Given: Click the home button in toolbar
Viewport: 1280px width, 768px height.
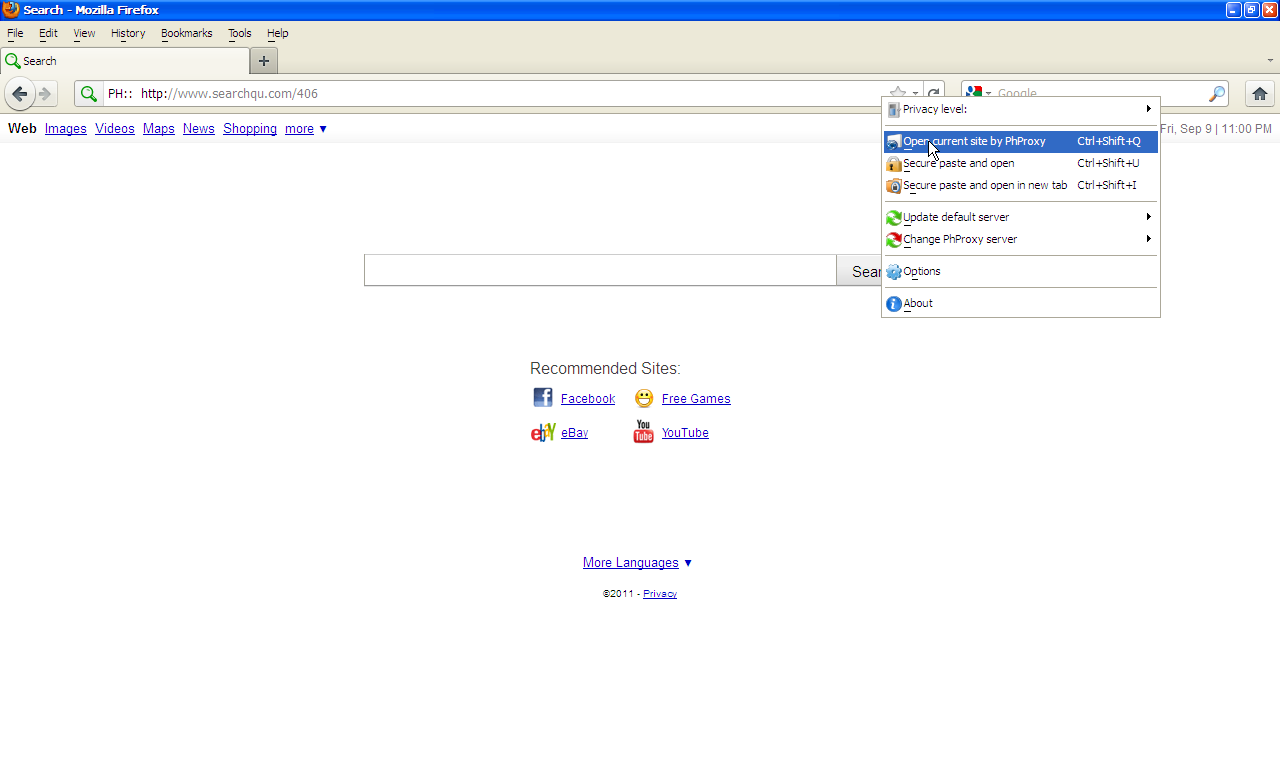Looking at the screenshot, I should coord(1259,94).
